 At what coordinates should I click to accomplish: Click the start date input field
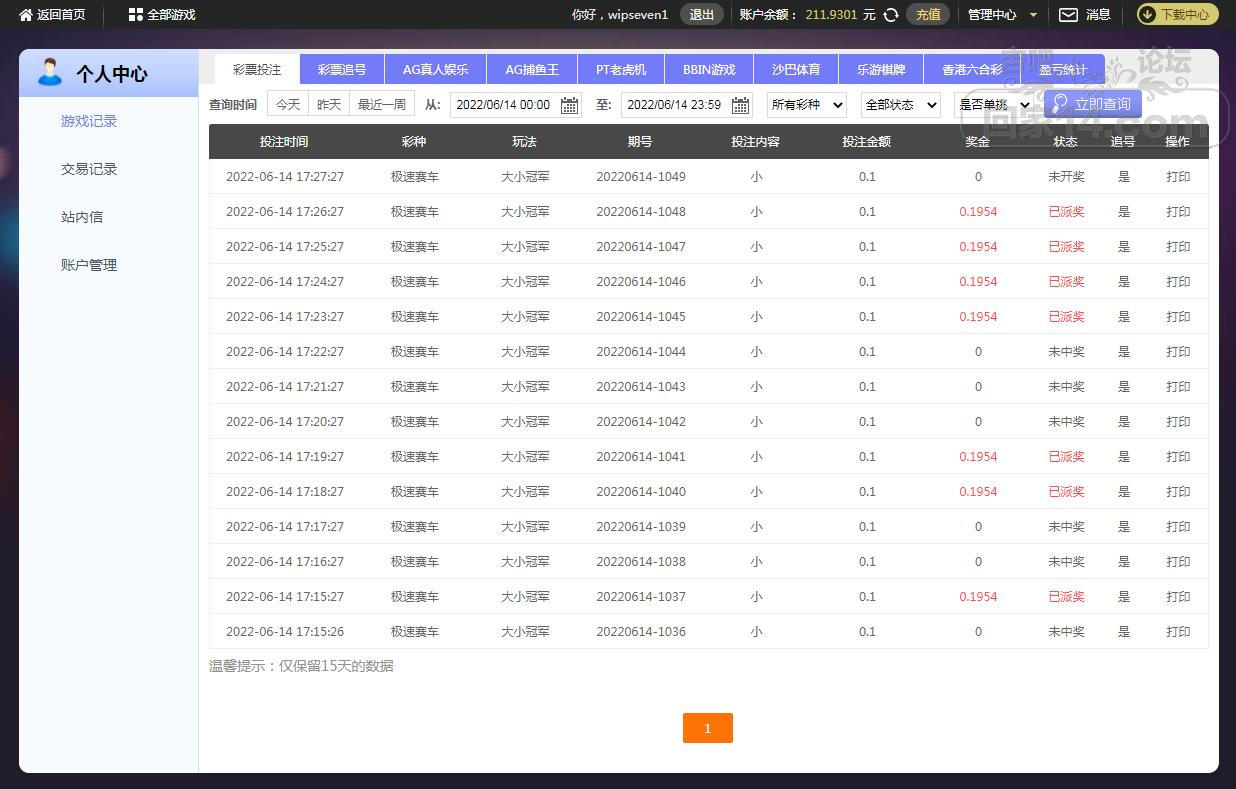(504, 105)
